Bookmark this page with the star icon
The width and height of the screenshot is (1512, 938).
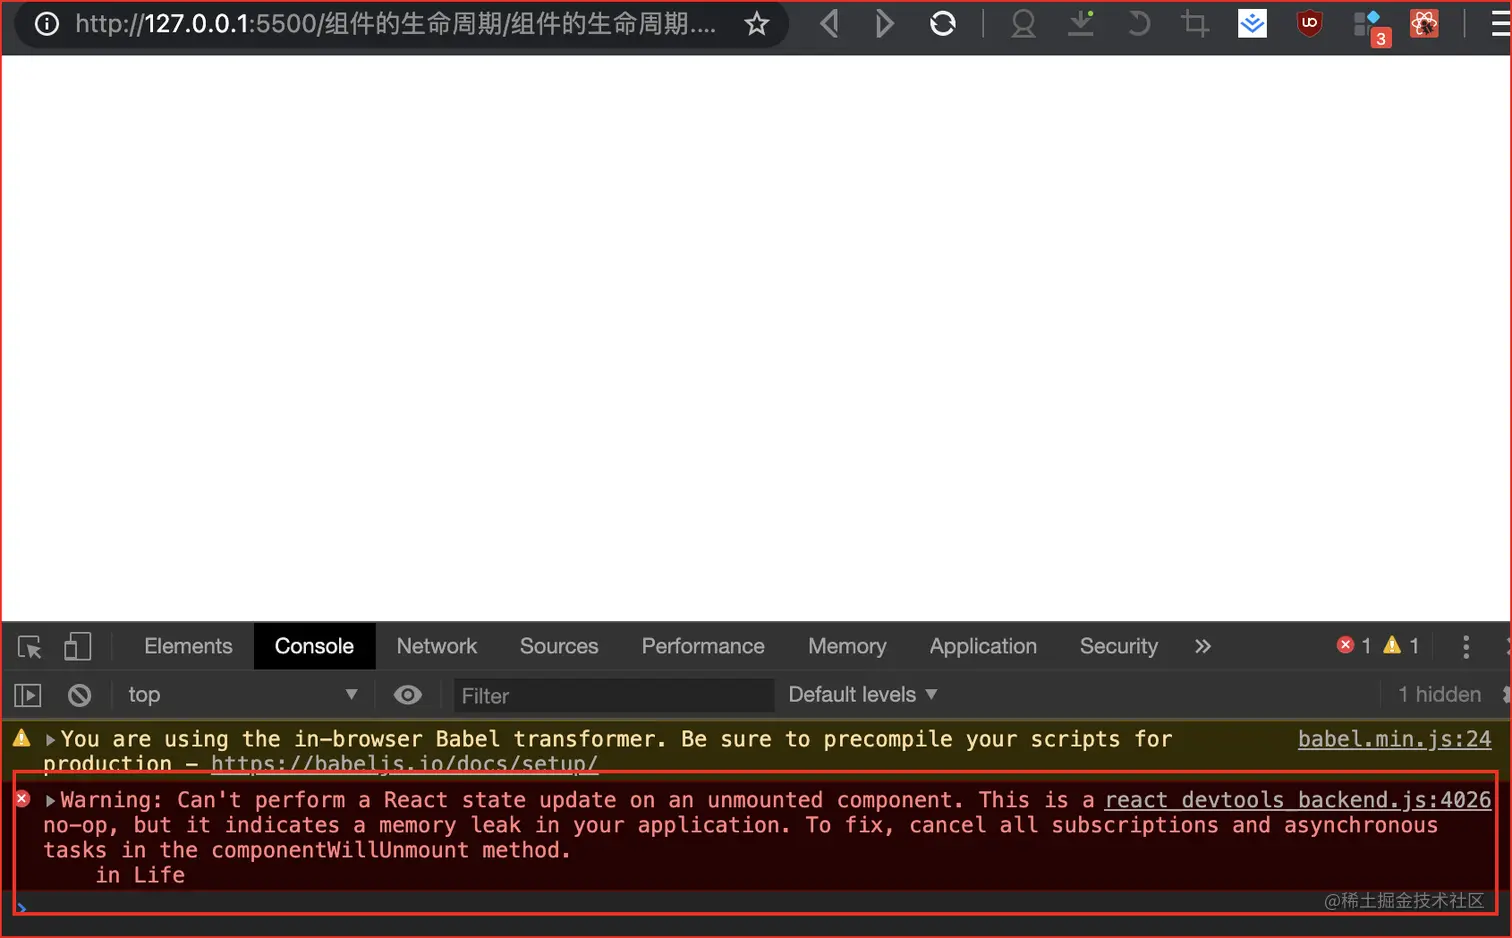[757, 23]
